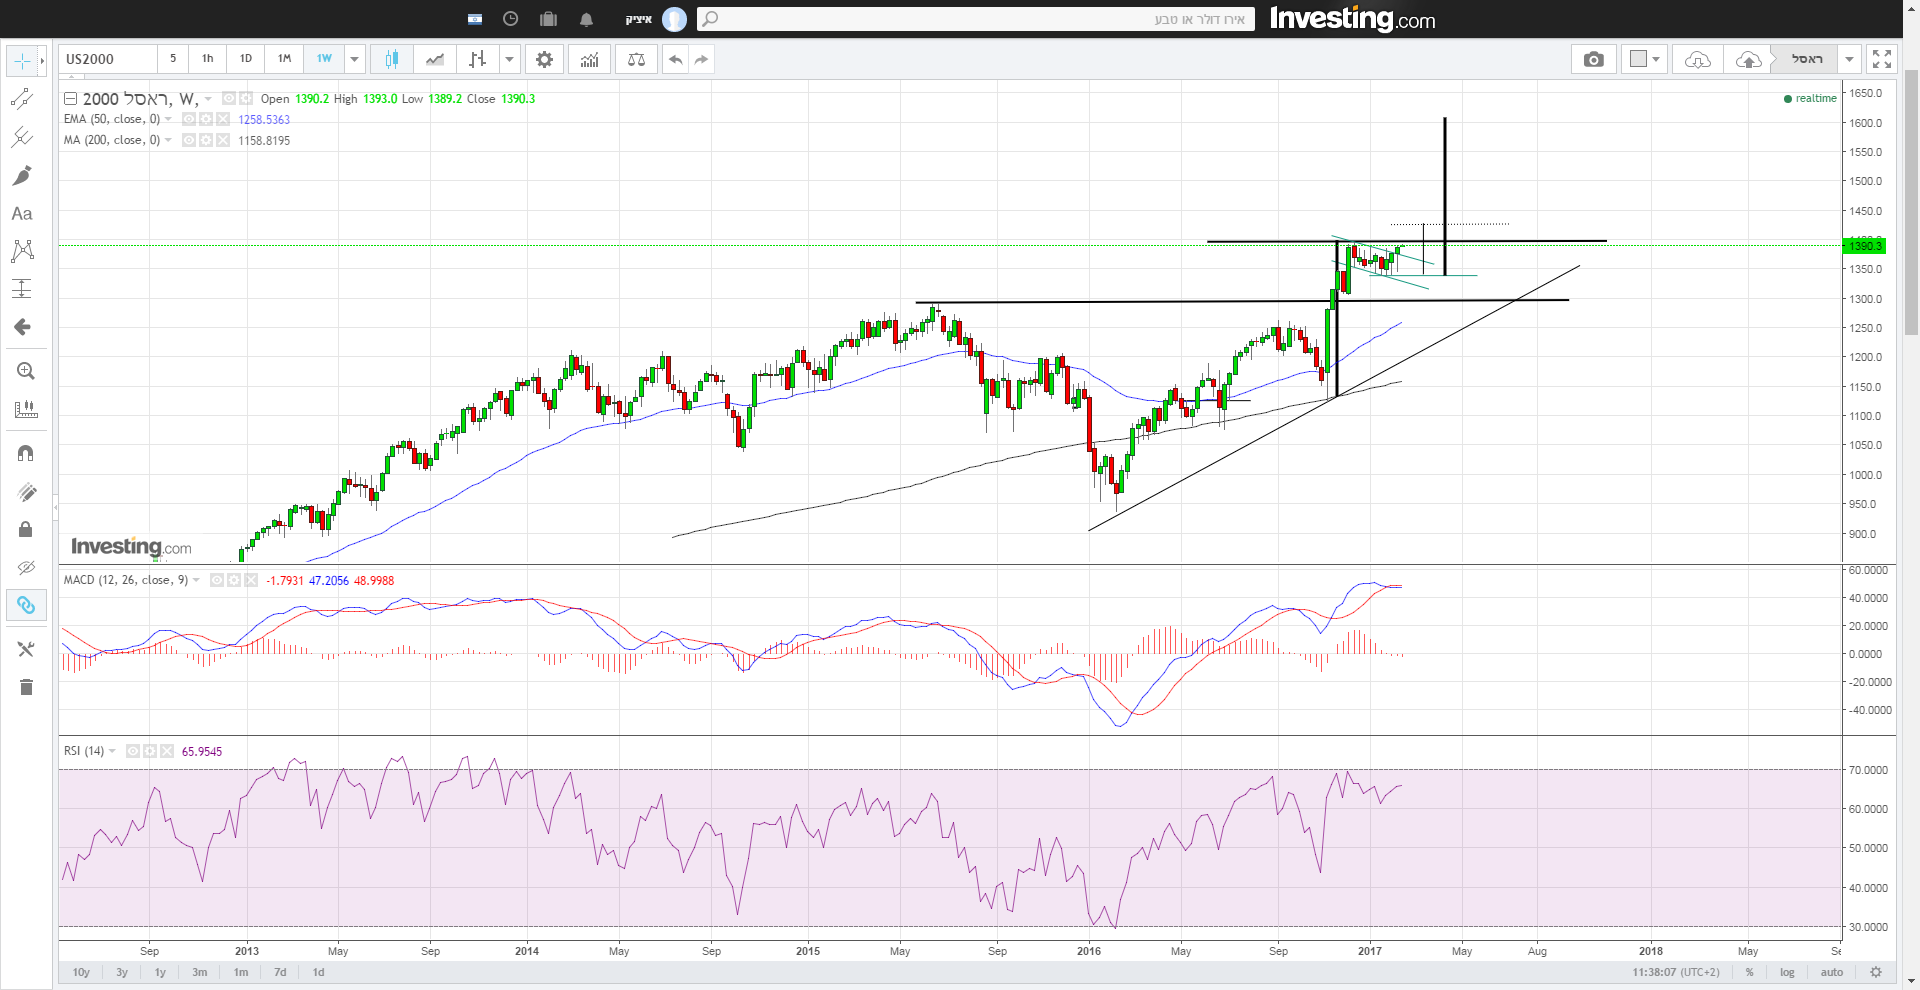The height and width of the screenshot is (990, 1920).
Task: Select the 1W interval
Action: 324,59
